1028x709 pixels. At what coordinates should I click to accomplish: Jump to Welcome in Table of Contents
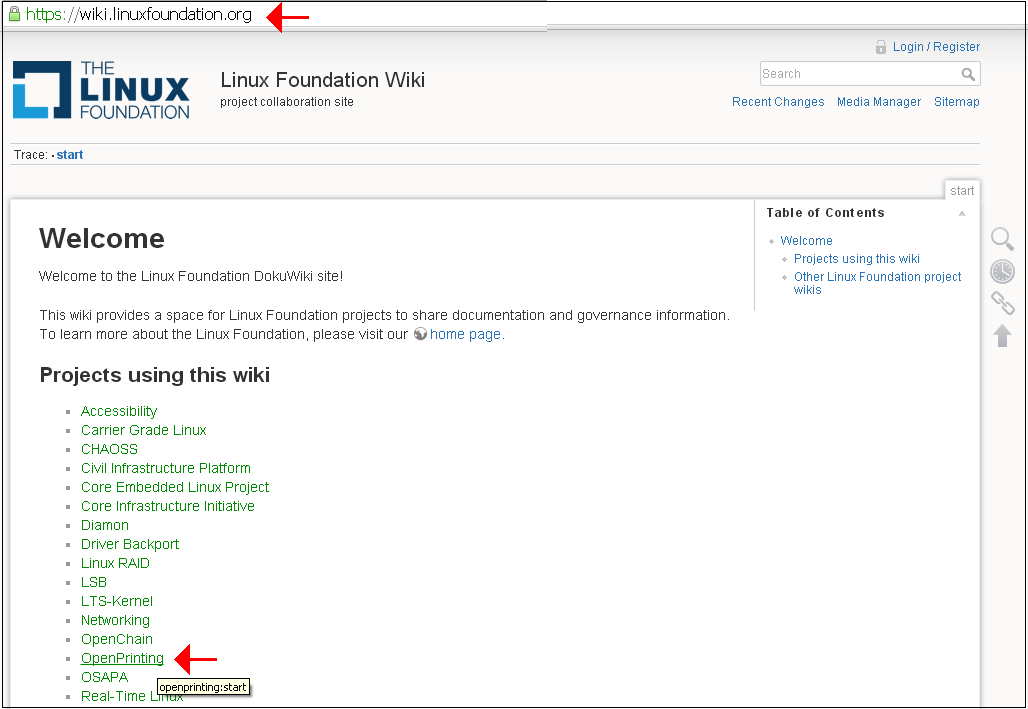[806, 241]
